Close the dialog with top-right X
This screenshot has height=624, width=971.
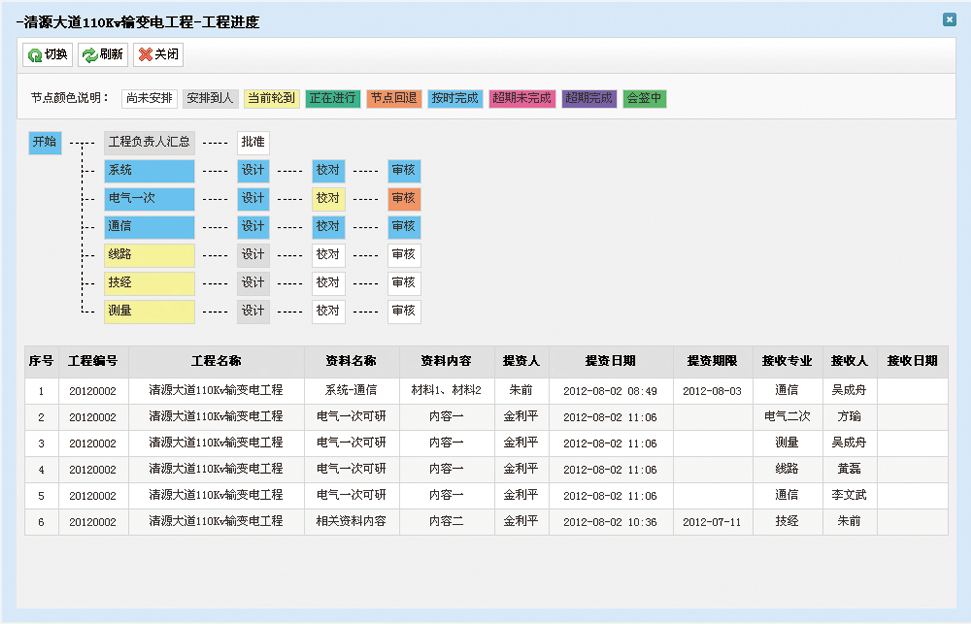click(949, 20)
